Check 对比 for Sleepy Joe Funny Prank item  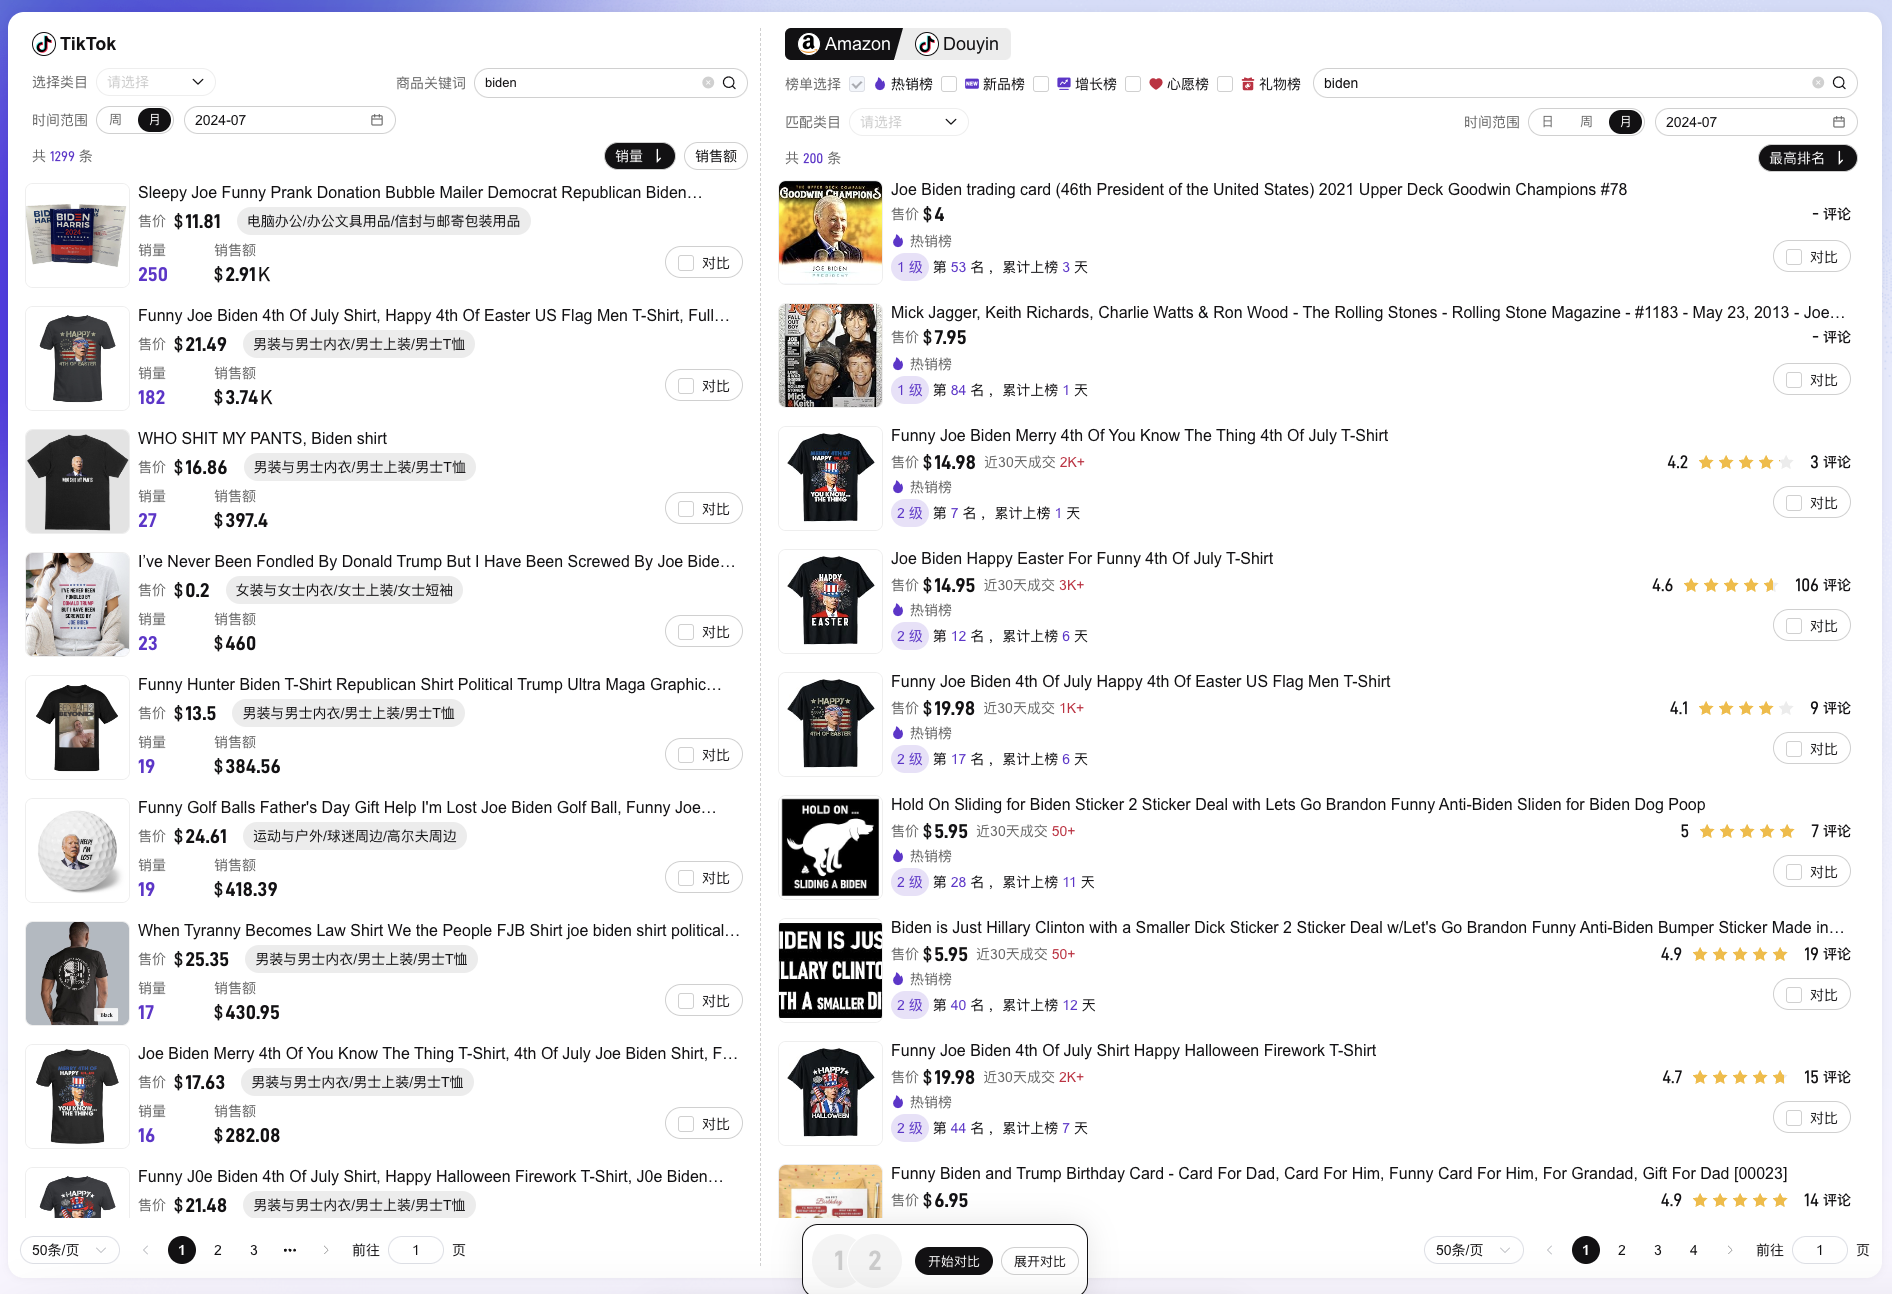coord(686,263)
